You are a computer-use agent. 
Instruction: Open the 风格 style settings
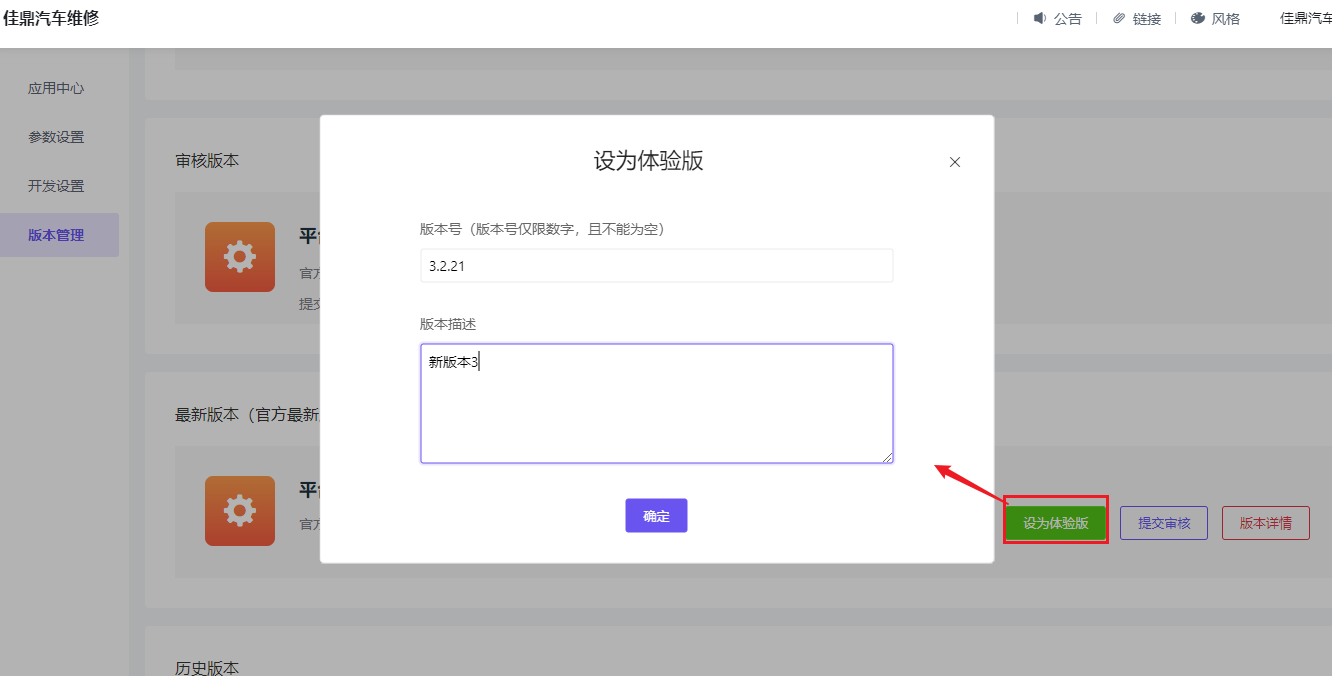point(1225,18)
